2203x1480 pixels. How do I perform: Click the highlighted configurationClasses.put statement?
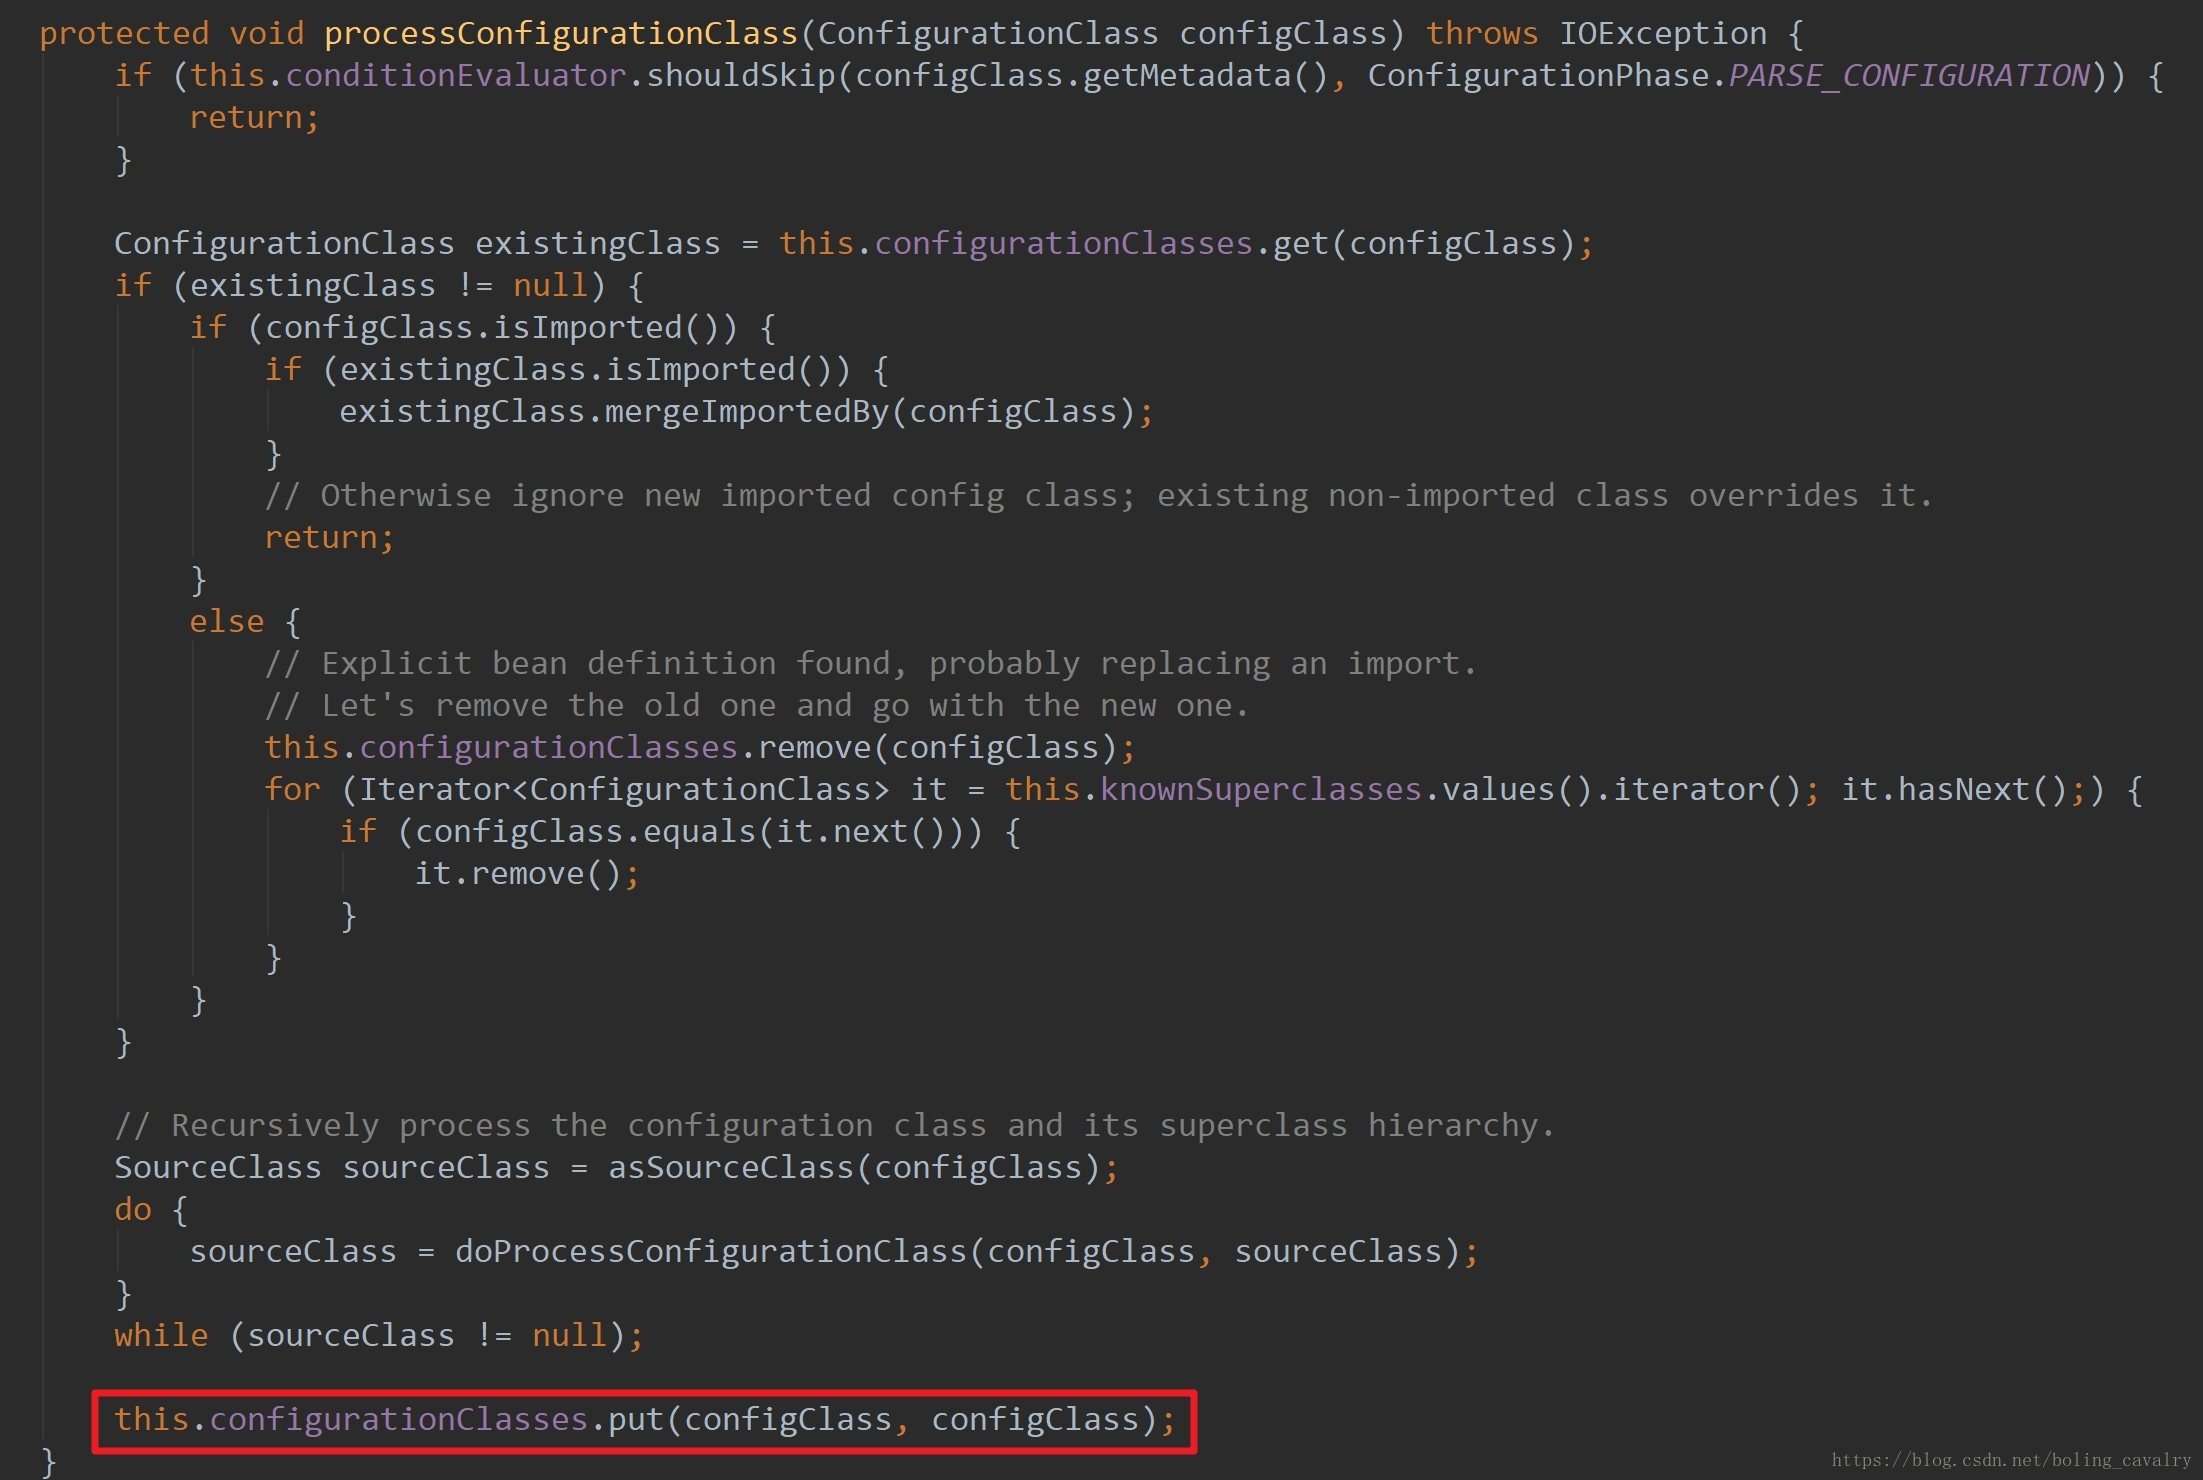(x=644, y=1420)
